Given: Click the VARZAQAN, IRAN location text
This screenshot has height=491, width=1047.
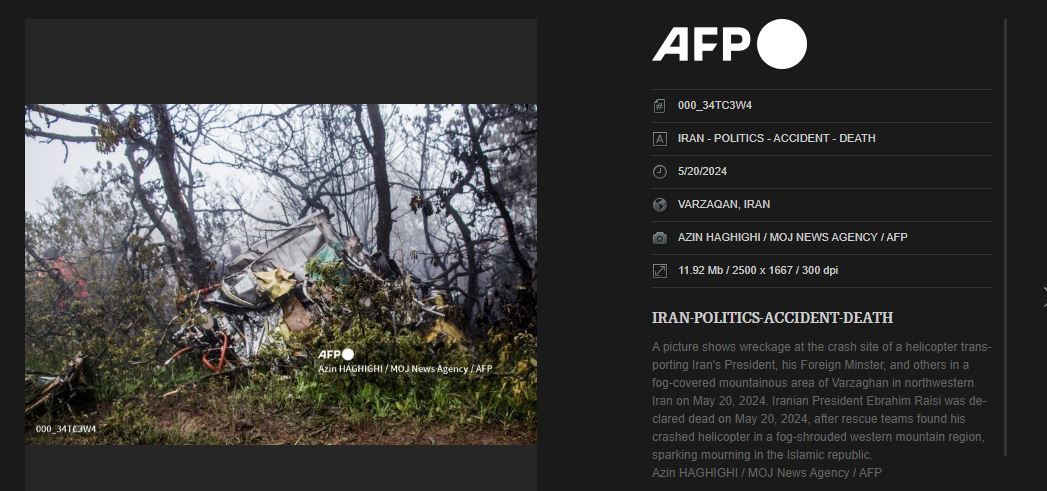Looking at the screenshot, I should pos(724,204).
